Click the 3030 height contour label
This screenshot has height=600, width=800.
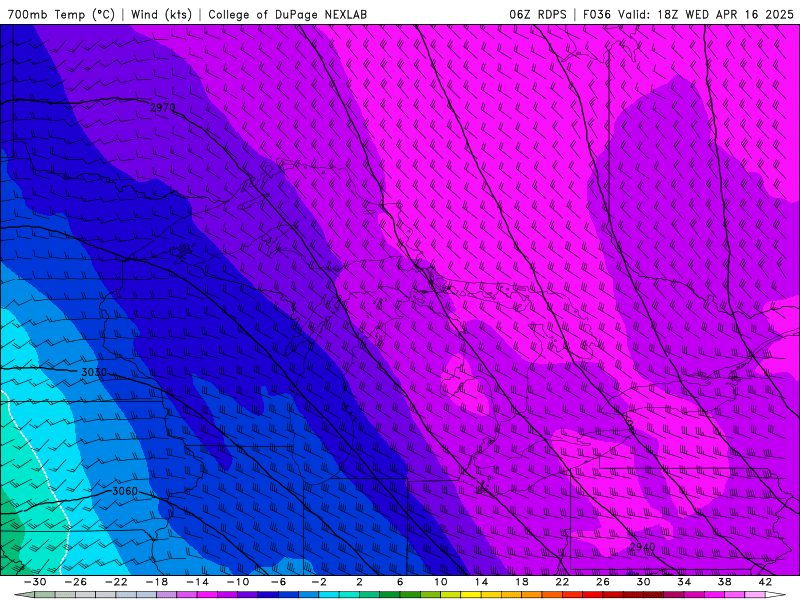[x=94, y=372]
